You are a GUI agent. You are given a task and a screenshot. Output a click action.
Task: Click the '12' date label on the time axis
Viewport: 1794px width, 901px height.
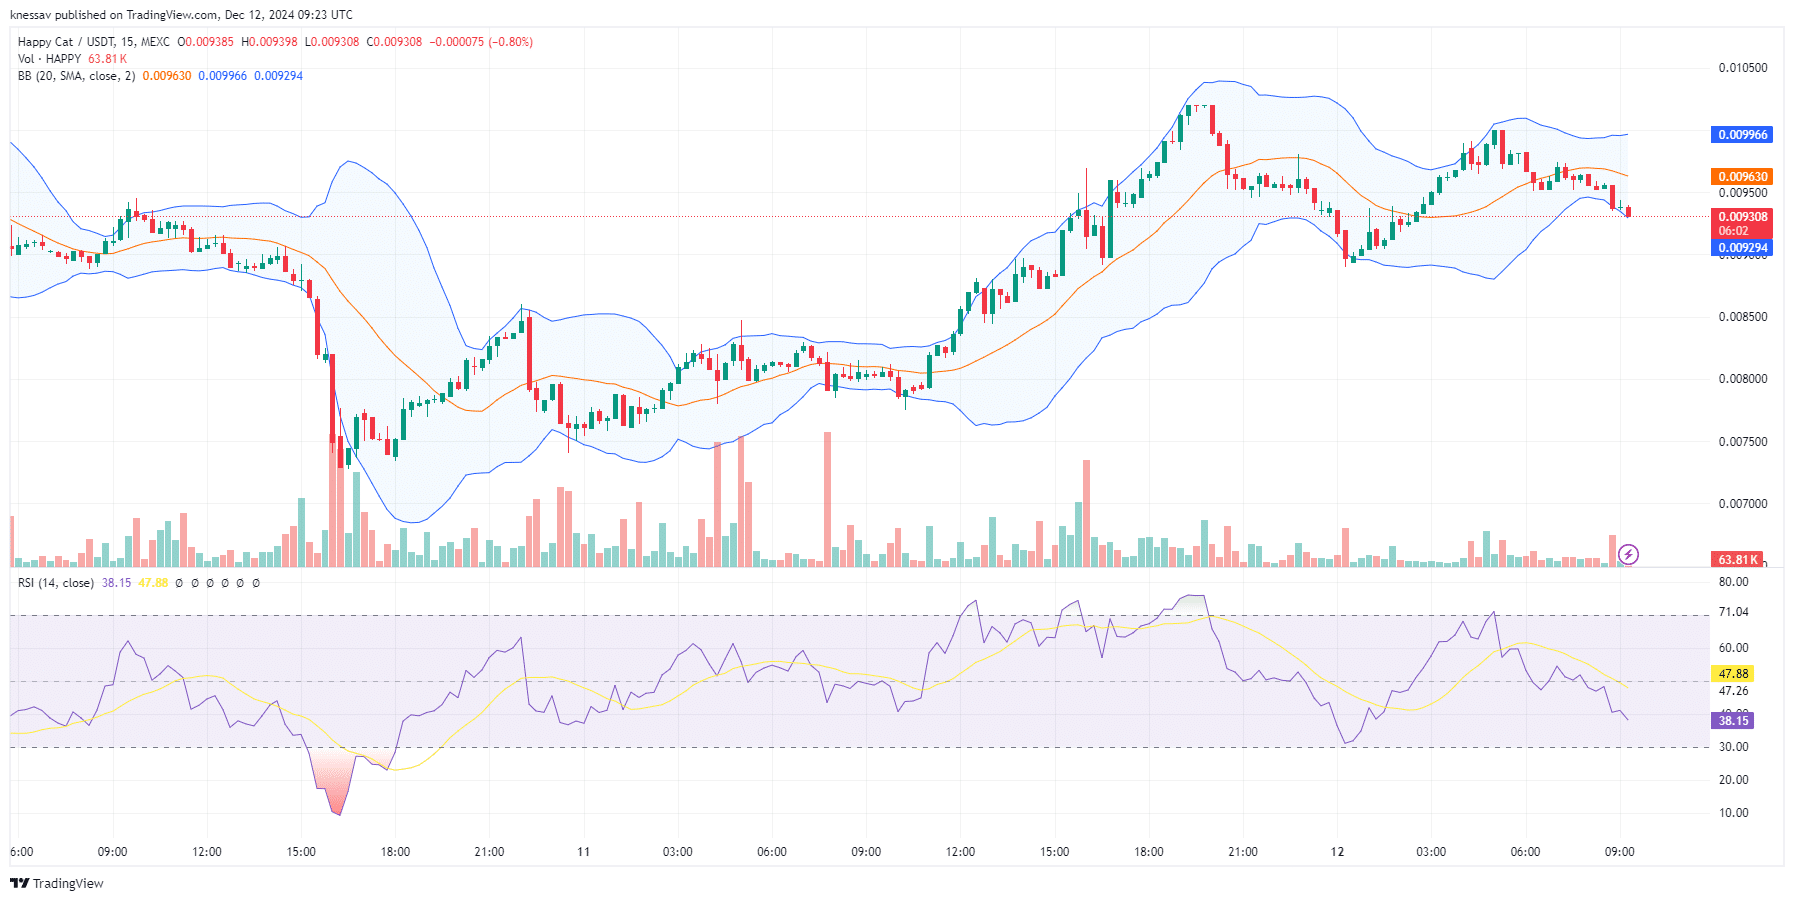click(1337, 852)
